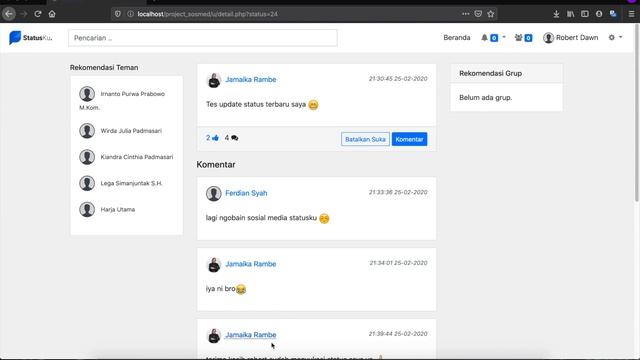The width and height of the screenshot is (640, 360).
Task: Open the browser hamburger menu
Action: (631, 14)
